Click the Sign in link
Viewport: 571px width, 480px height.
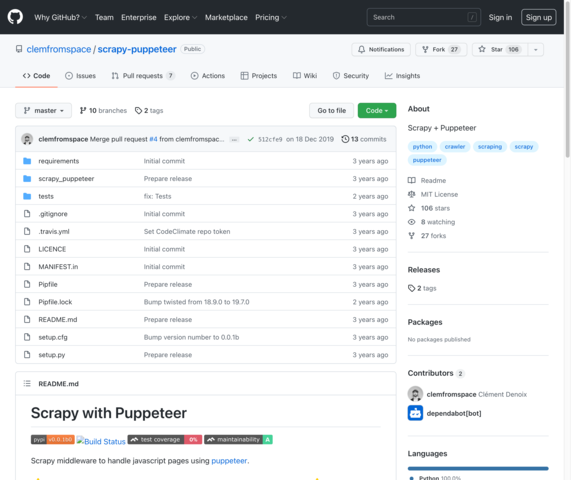(500, 17)
